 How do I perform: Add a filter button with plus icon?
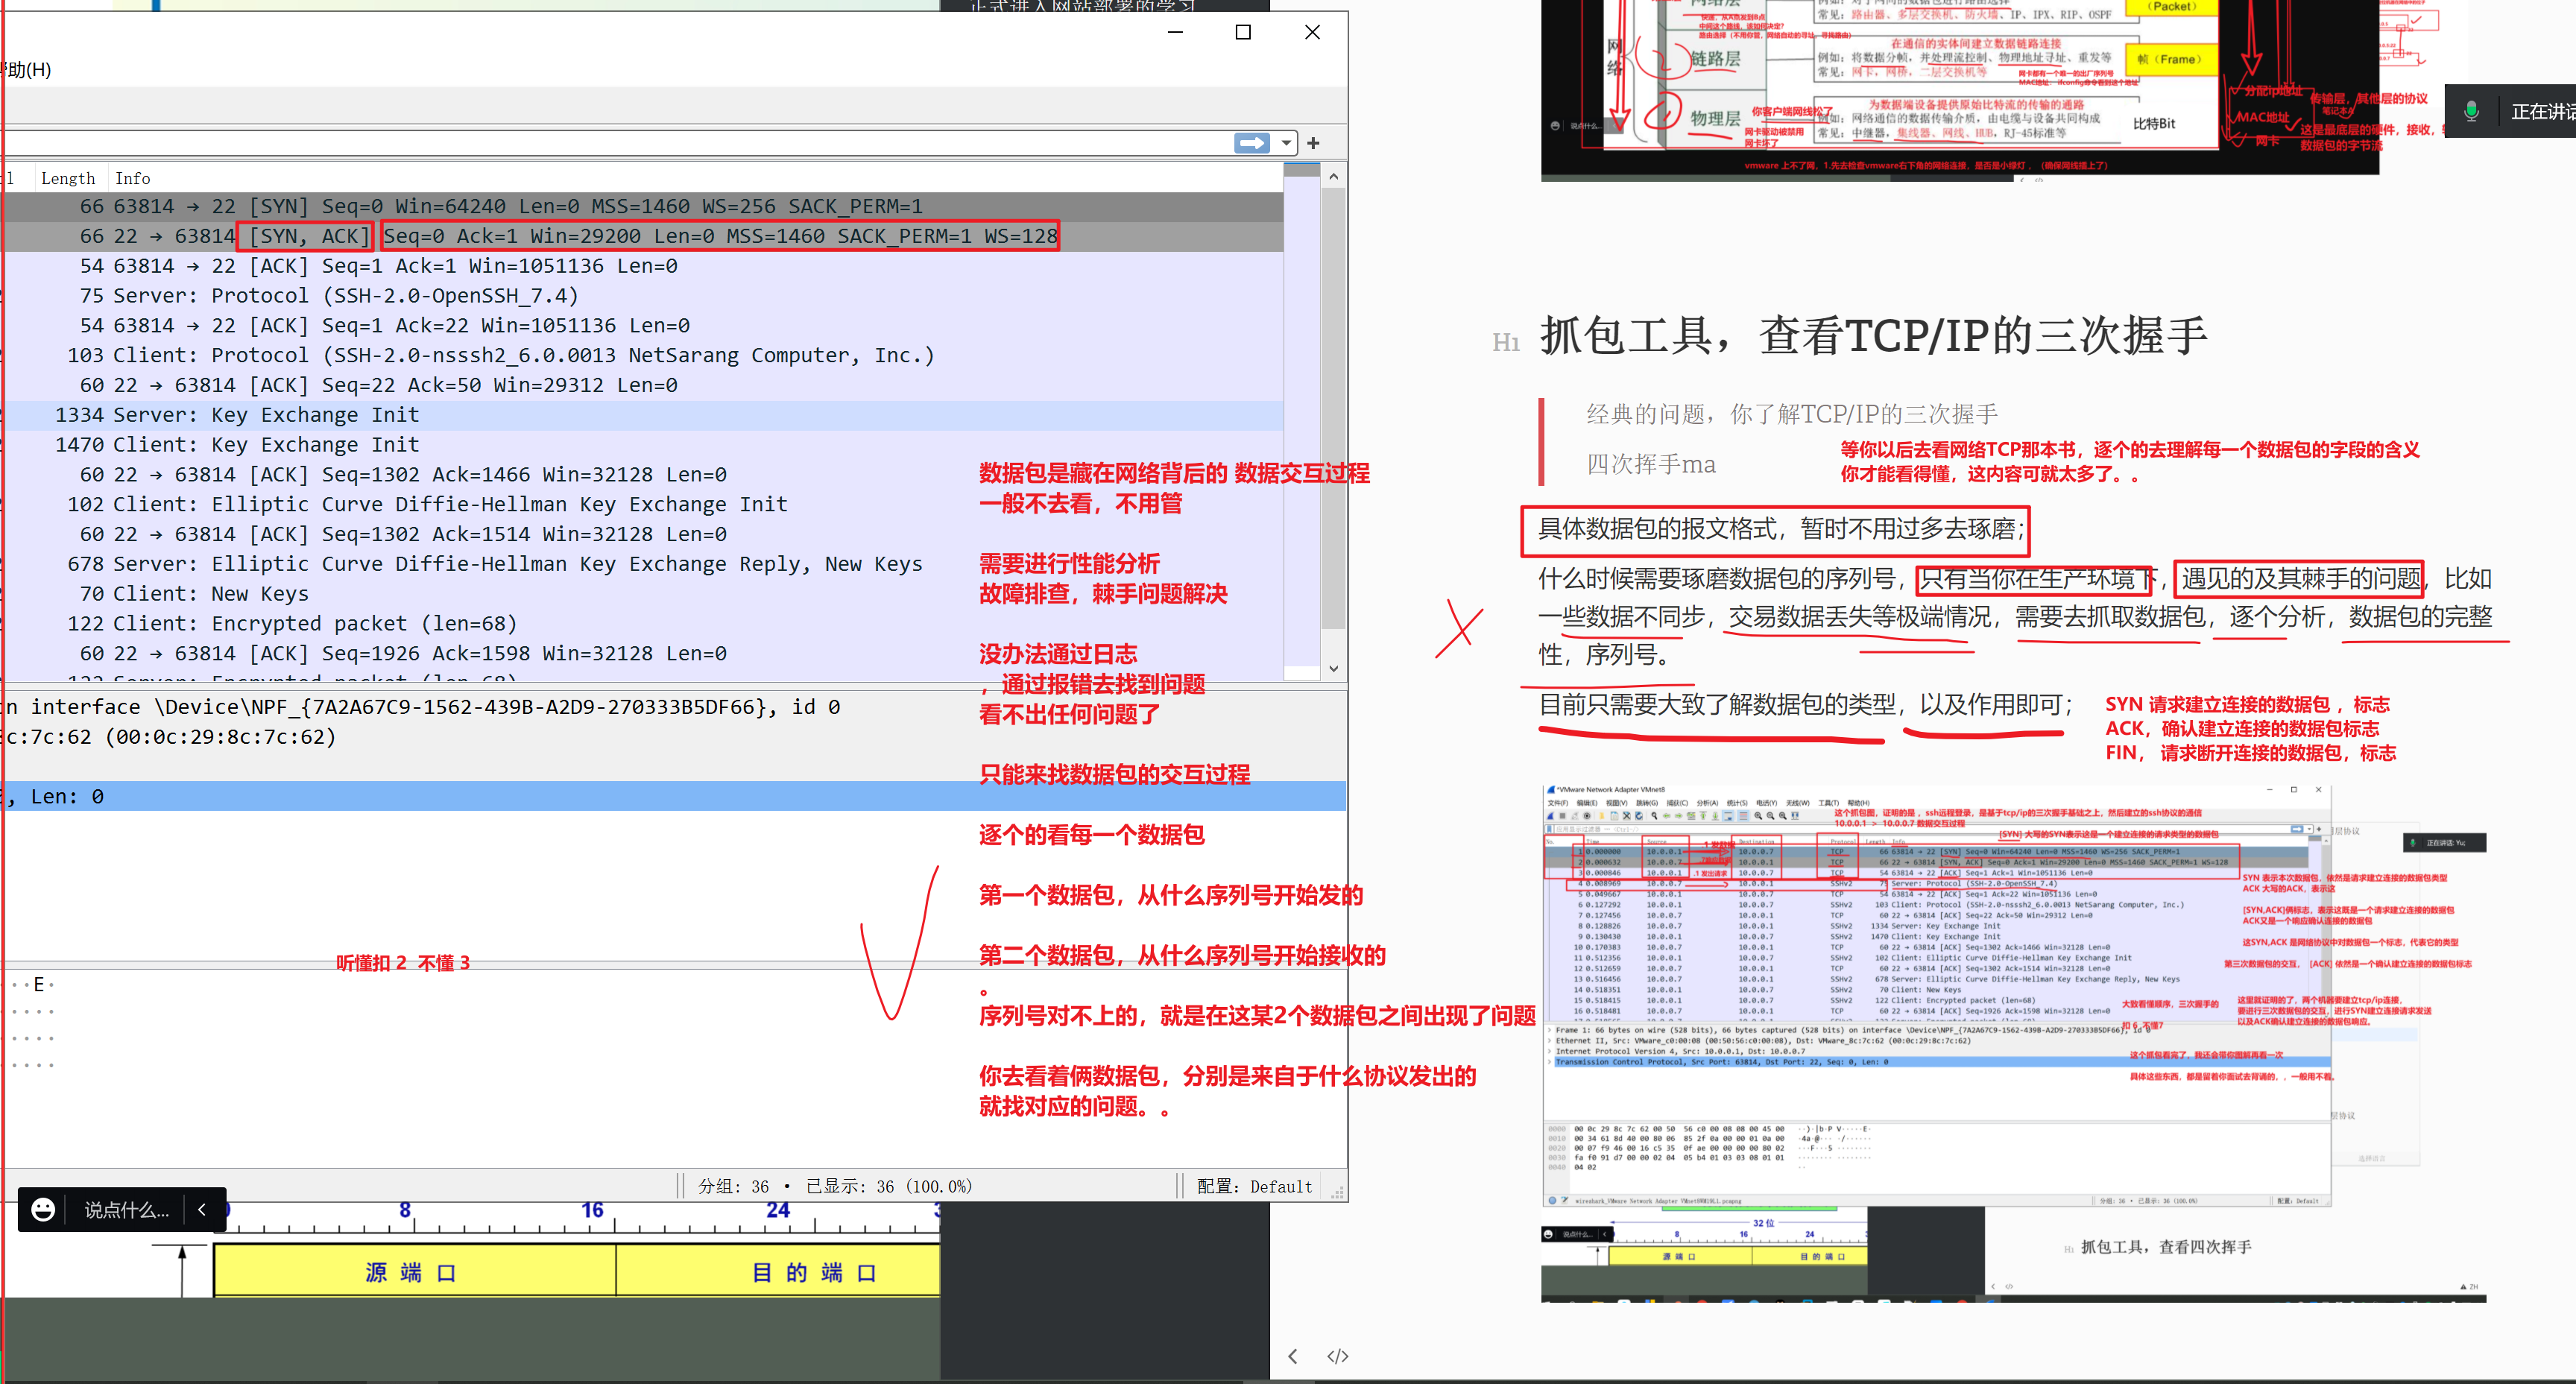tap(1313, 143)
